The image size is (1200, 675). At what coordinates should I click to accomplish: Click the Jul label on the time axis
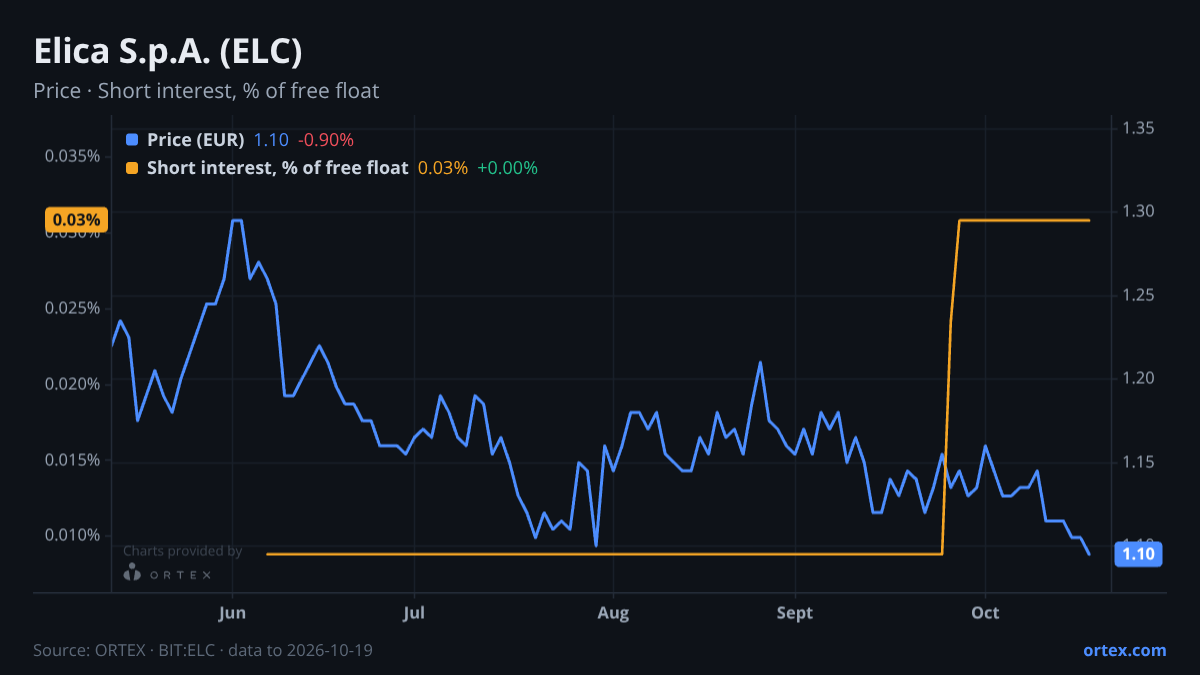point(413,613)
